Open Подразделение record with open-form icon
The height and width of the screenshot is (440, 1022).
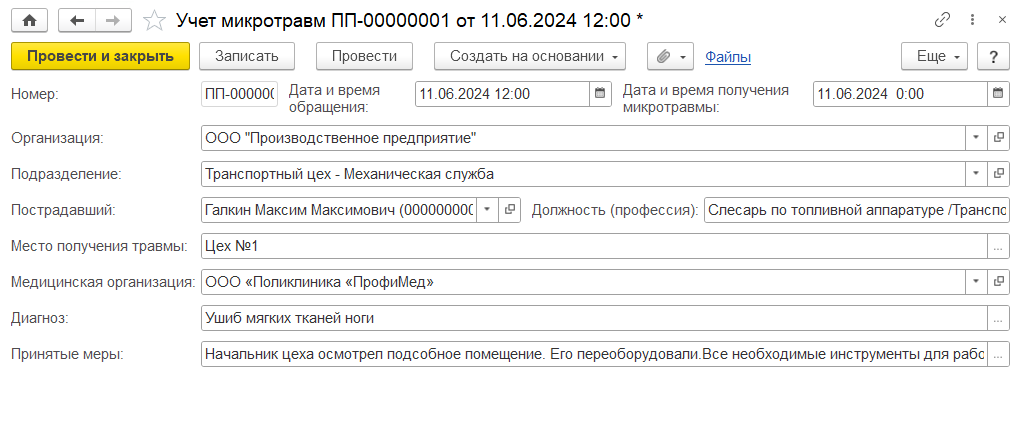tap(997, 174)
